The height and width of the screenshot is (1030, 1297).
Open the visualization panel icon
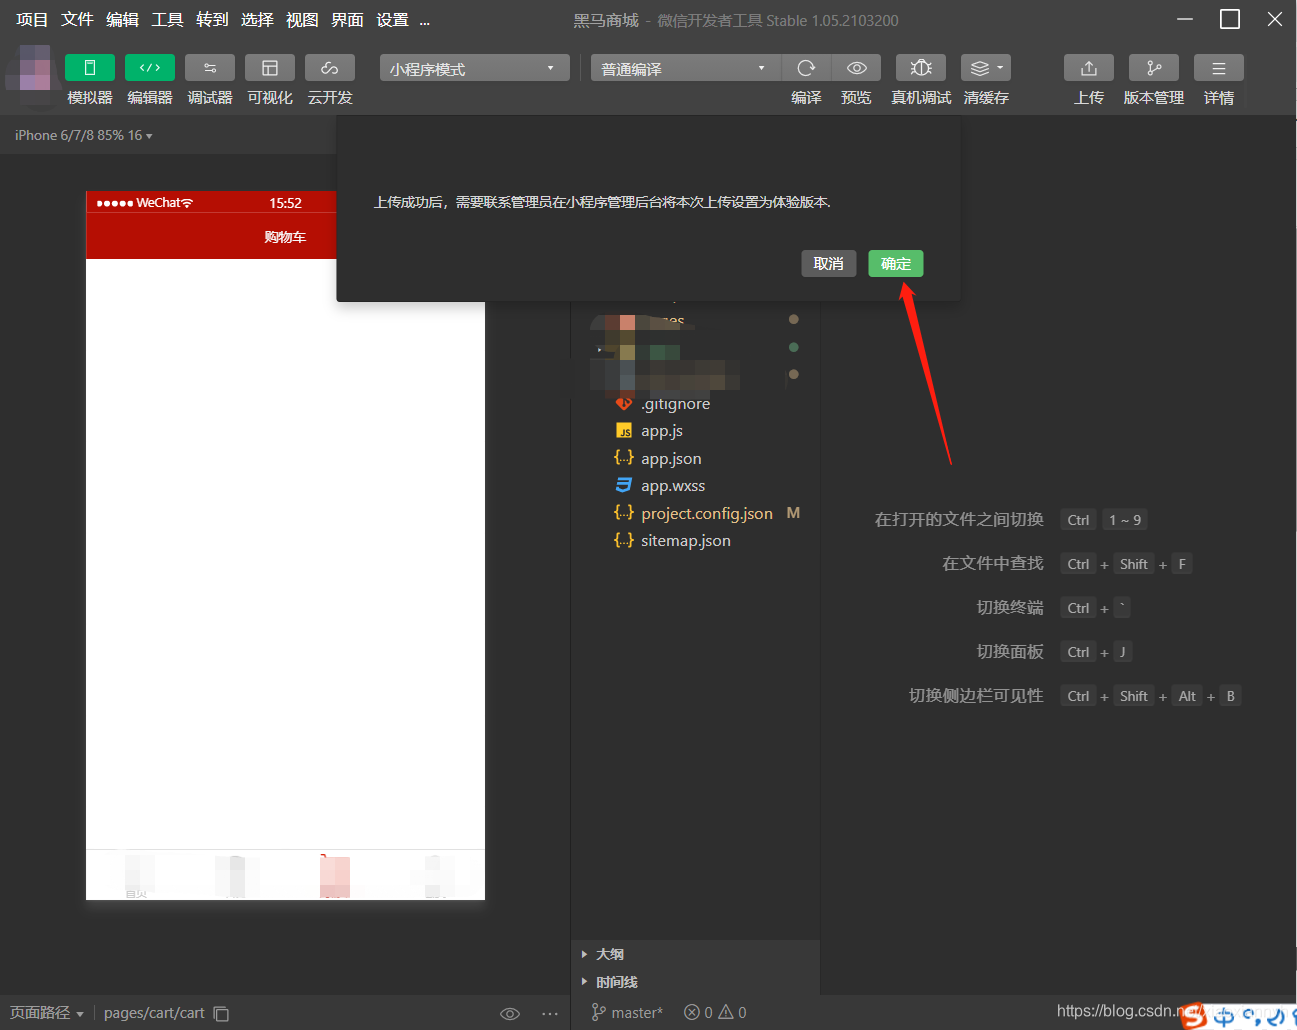[x=270, y=67]
